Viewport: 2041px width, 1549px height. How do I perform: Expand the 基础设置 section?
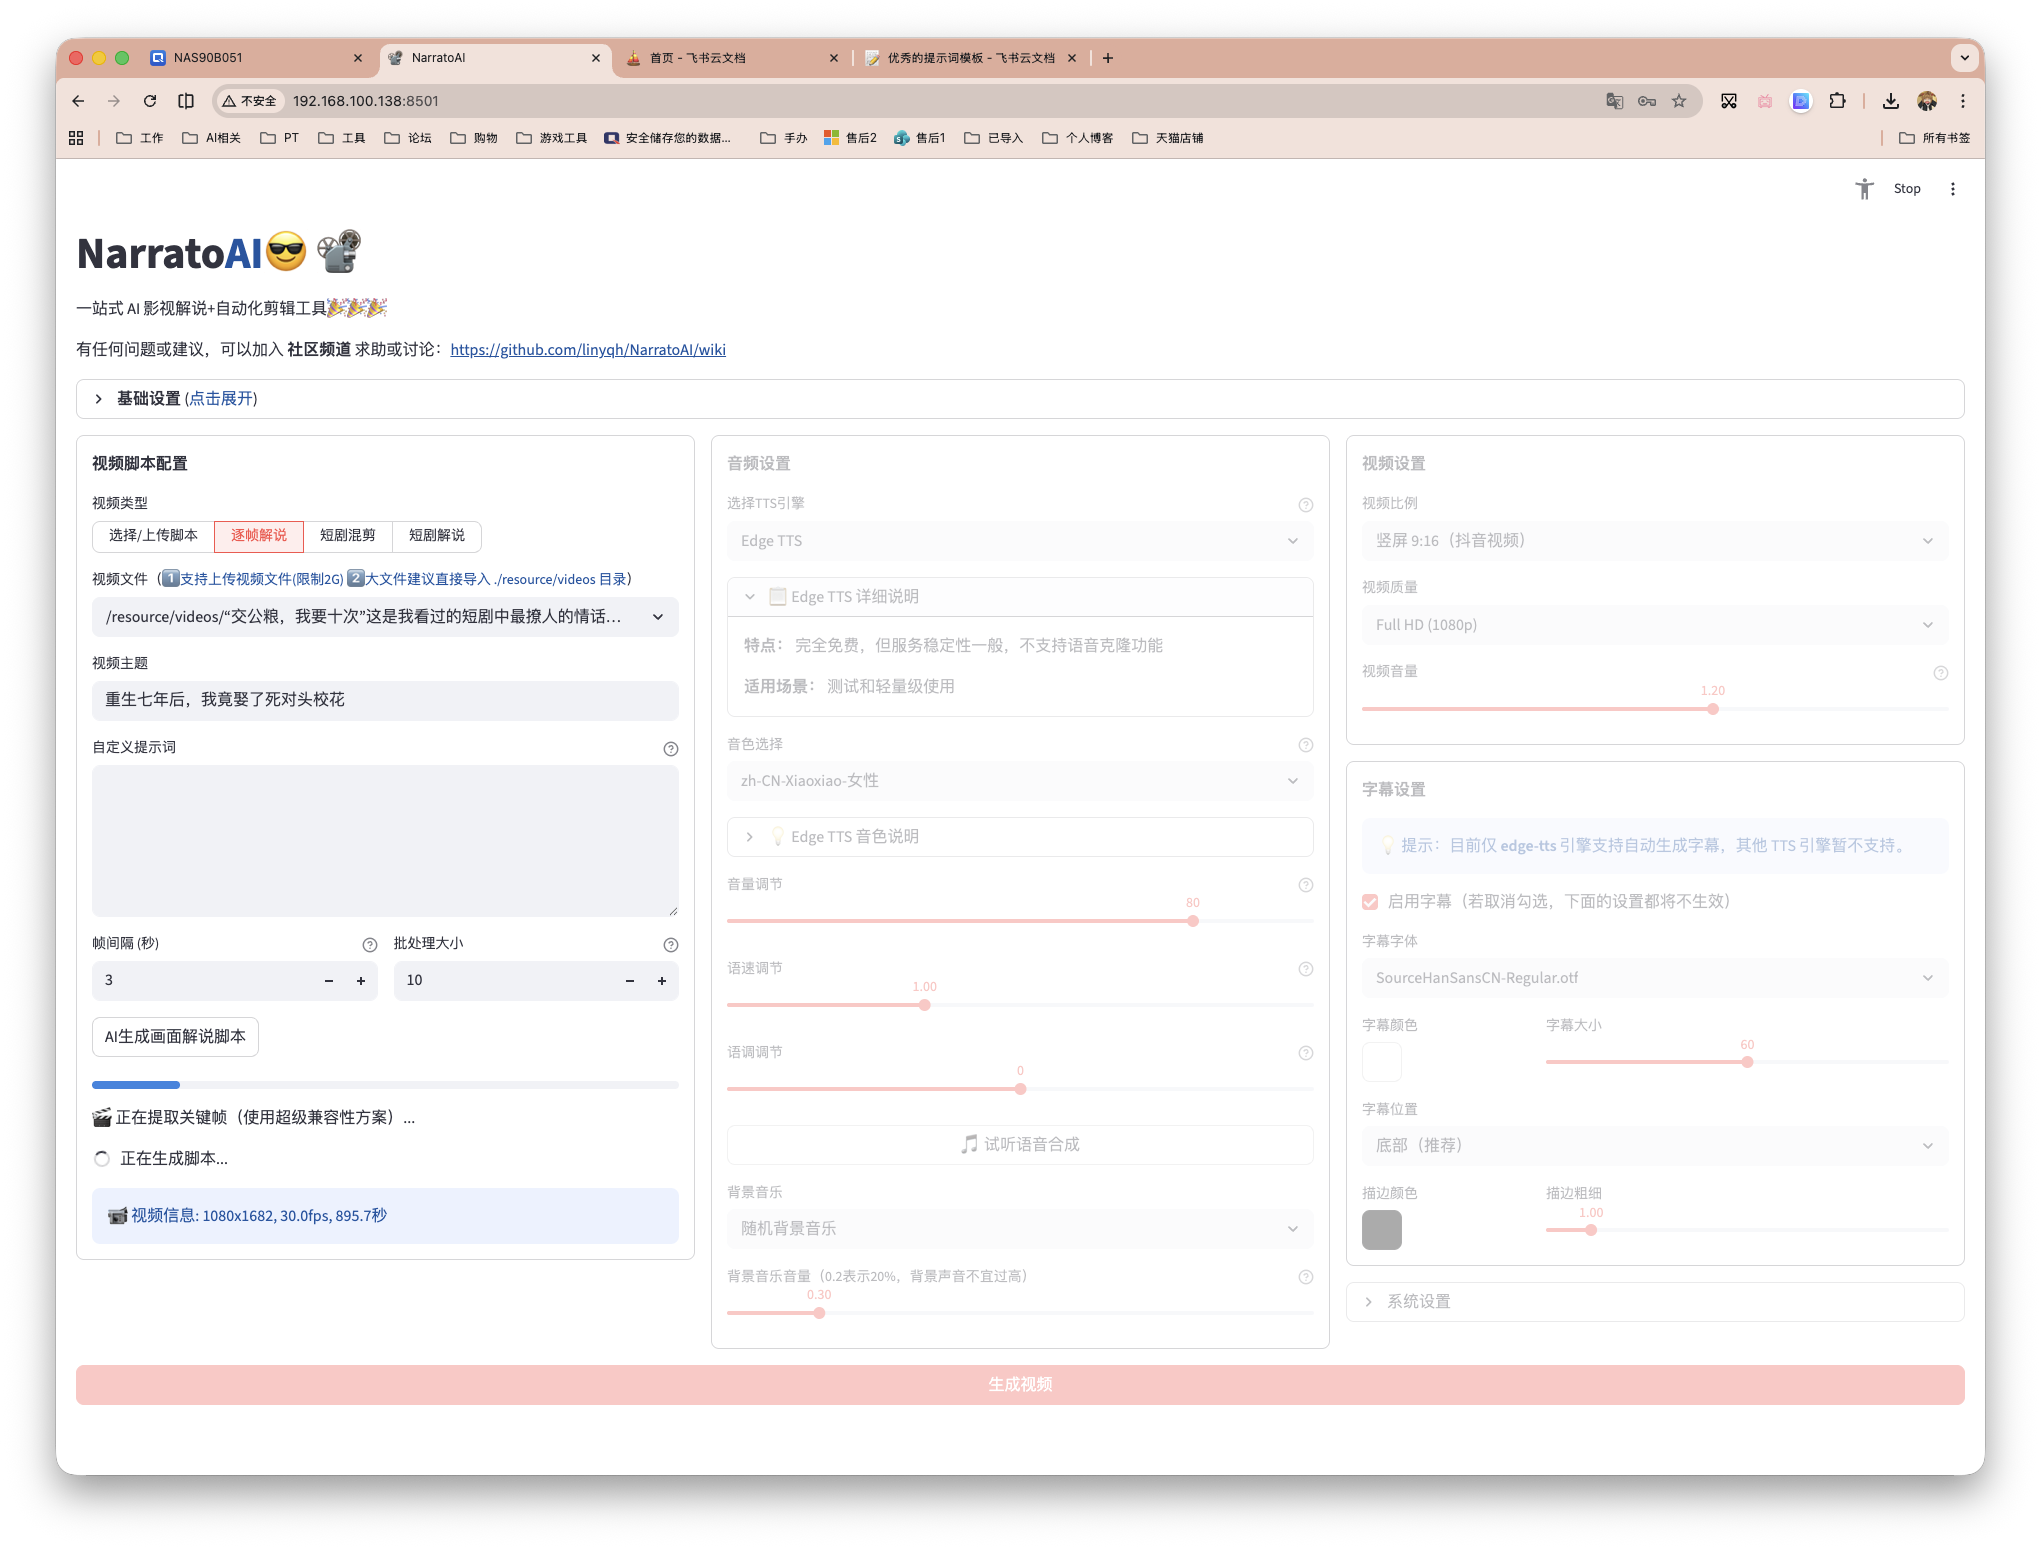pos(186,399)
